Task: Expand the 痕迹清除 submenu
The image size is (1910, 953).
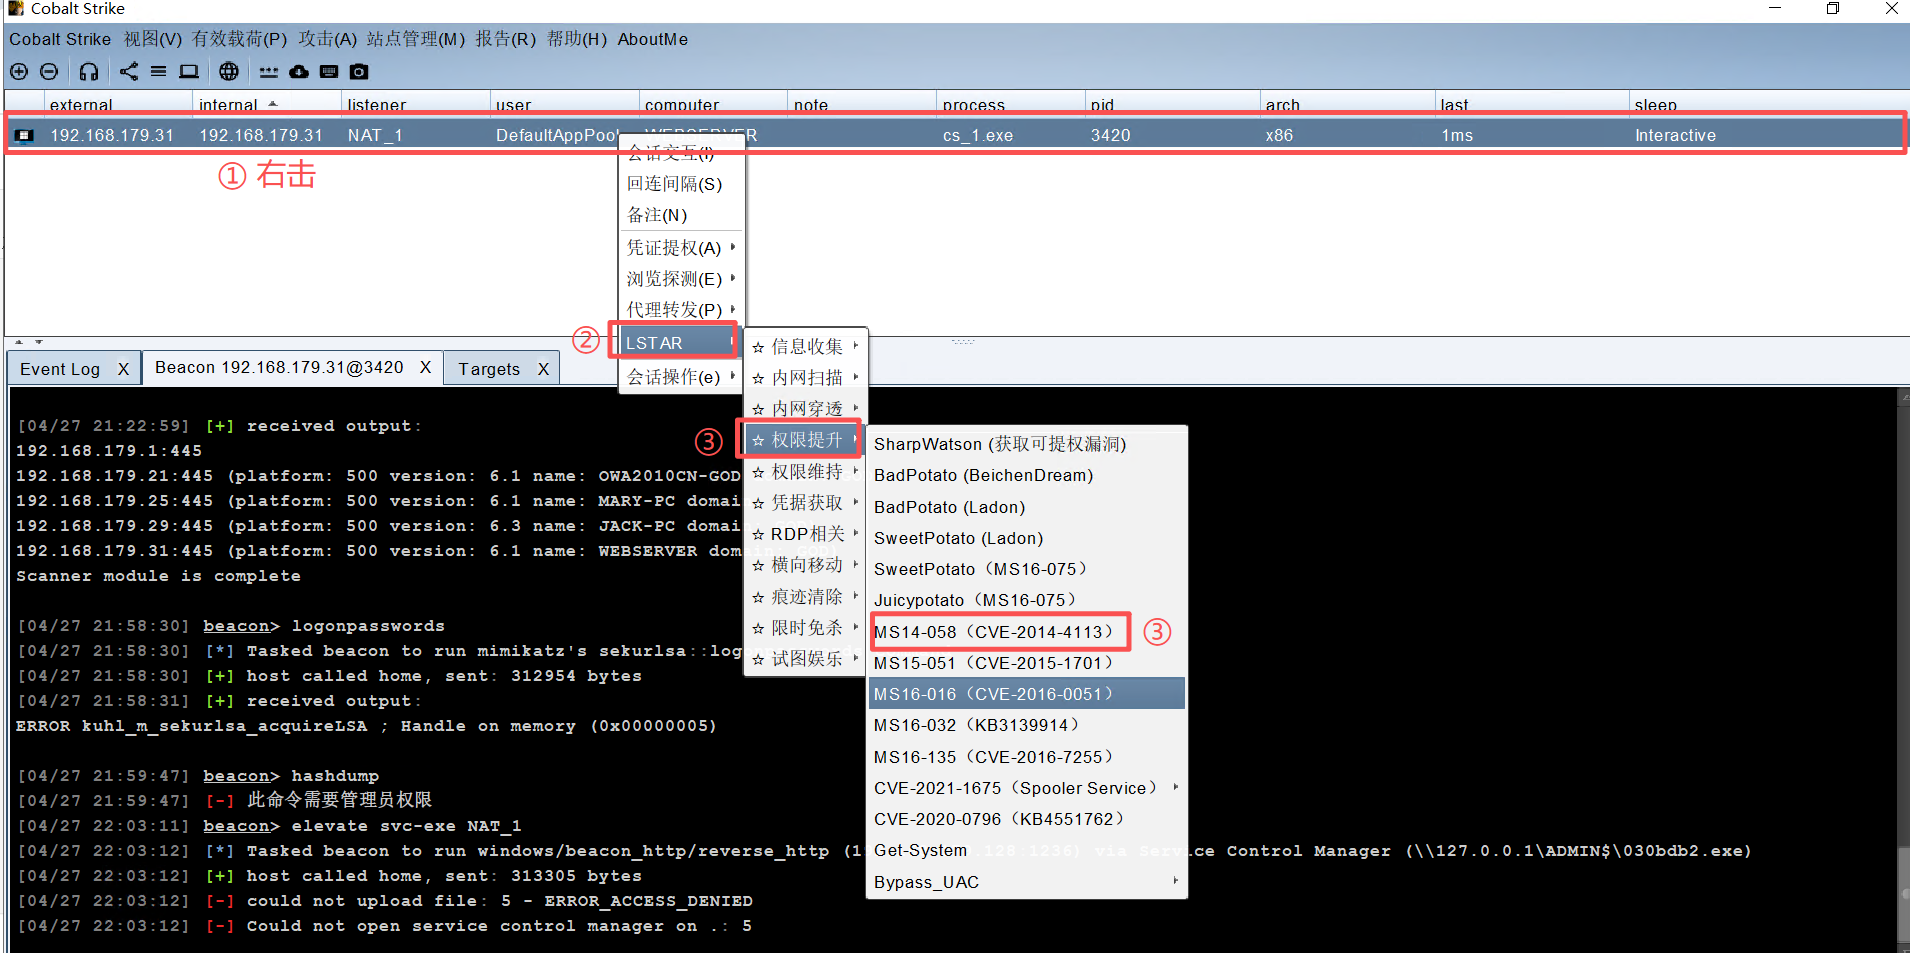Action: (x=806, y=597)
